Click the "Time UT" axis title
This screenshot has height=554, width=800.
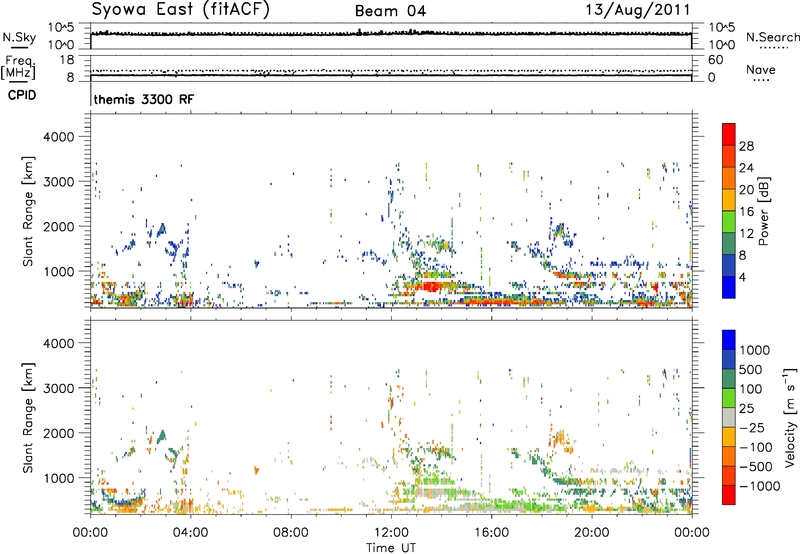click(391, 548)
